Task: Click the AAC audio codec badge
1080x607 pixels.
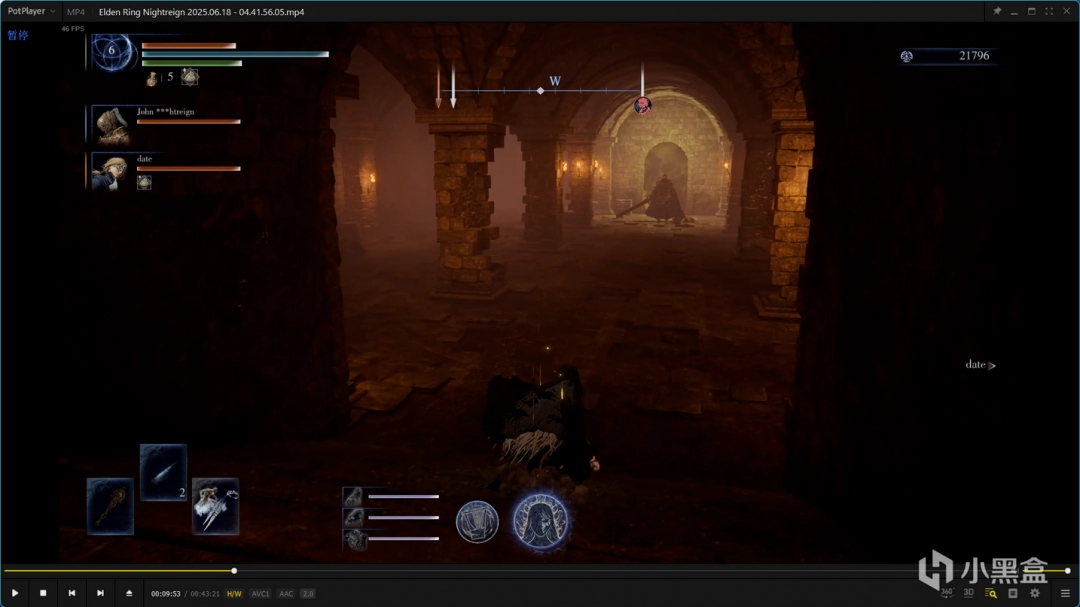Action: 286,594
